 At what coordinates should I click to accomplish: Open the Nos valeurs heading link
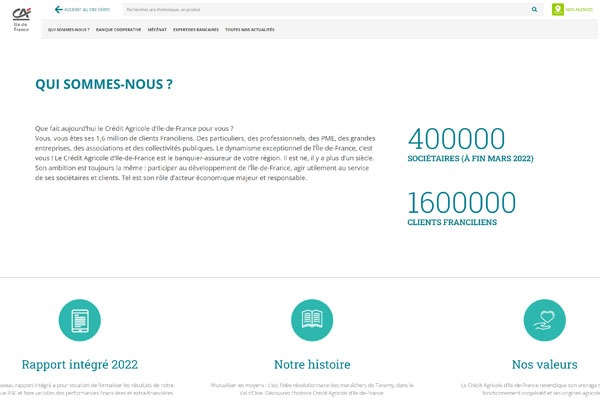click(x=545, y=364)
